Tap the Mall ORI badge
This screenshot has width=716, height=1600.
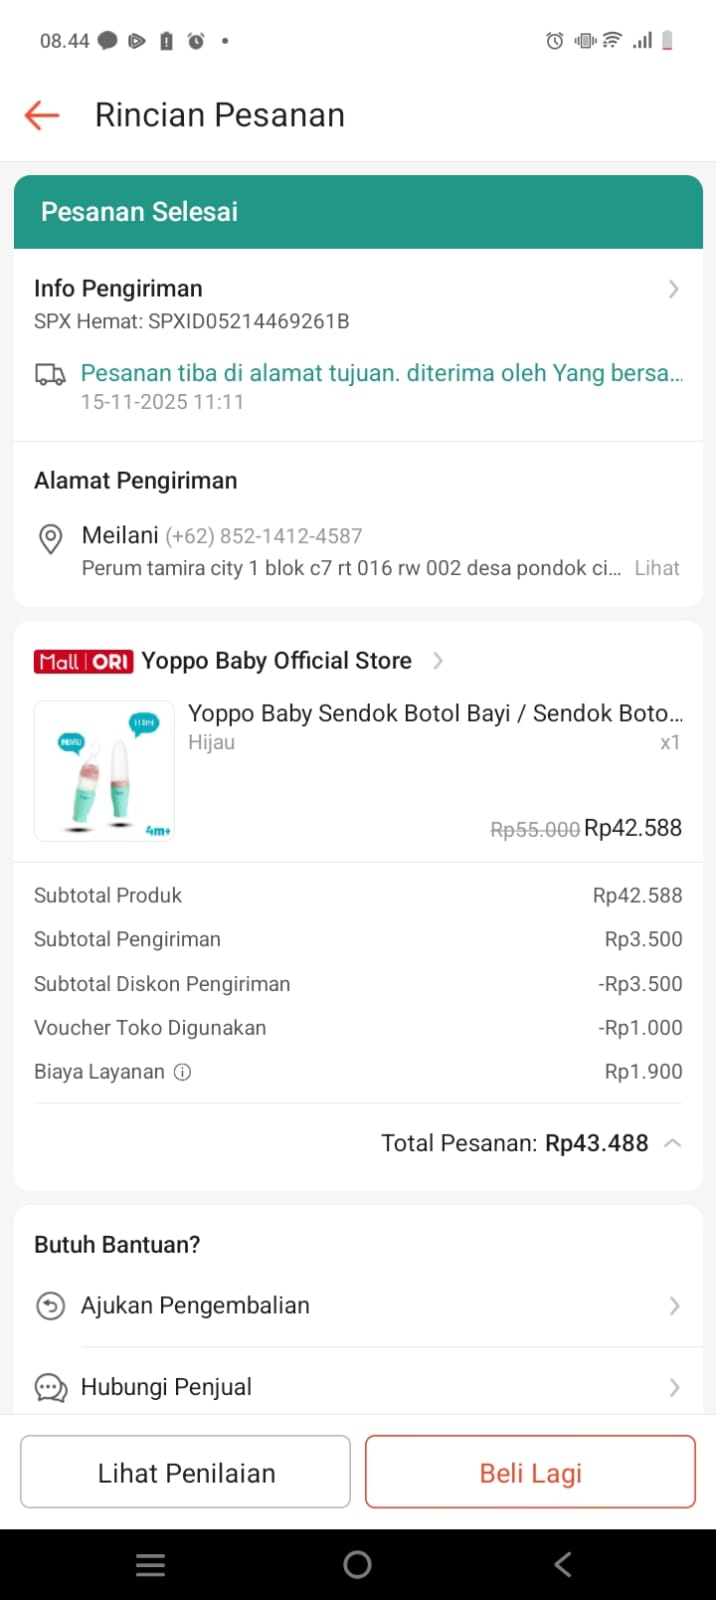pyautogui.click(x=83, y=661)
